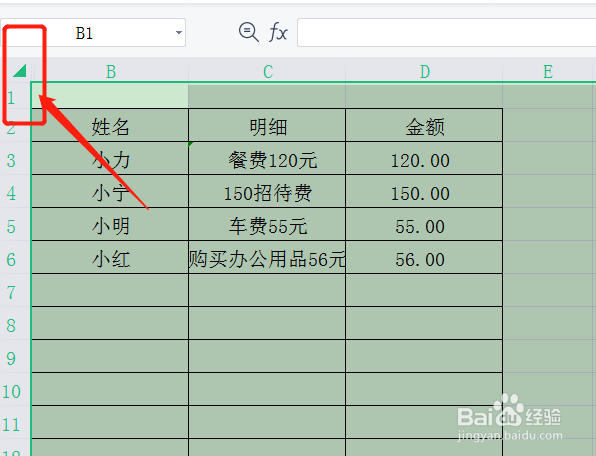This screenshot has width=596, height=456.
Task: Select column C header
Action: click(267, 71)
